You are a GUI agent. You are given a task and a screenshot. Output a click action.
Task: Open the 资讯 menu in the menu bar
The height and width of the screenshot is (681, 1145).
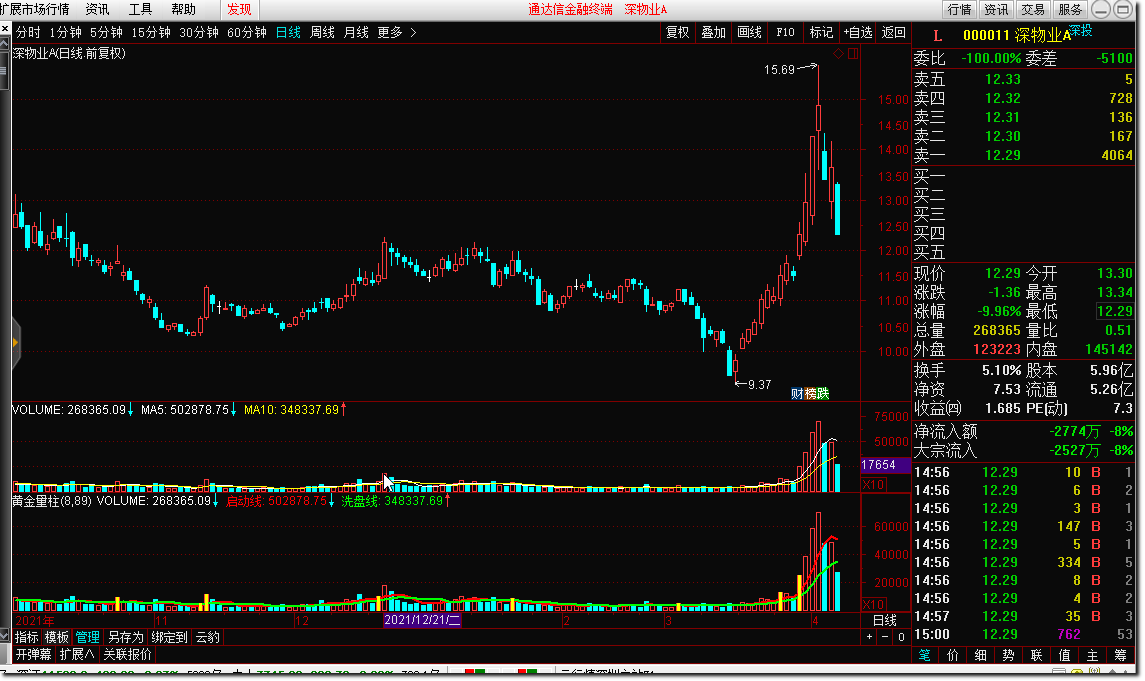click(x=97, y=9)
